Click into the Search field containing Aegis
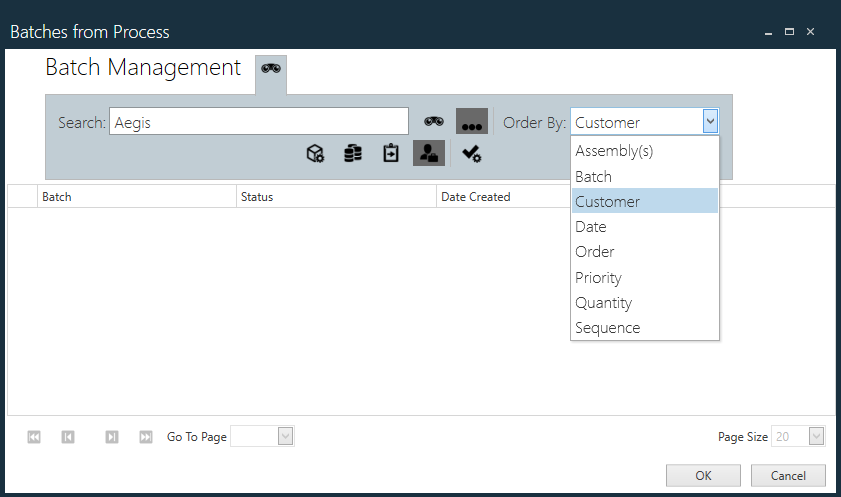 (x=258, y=122)
